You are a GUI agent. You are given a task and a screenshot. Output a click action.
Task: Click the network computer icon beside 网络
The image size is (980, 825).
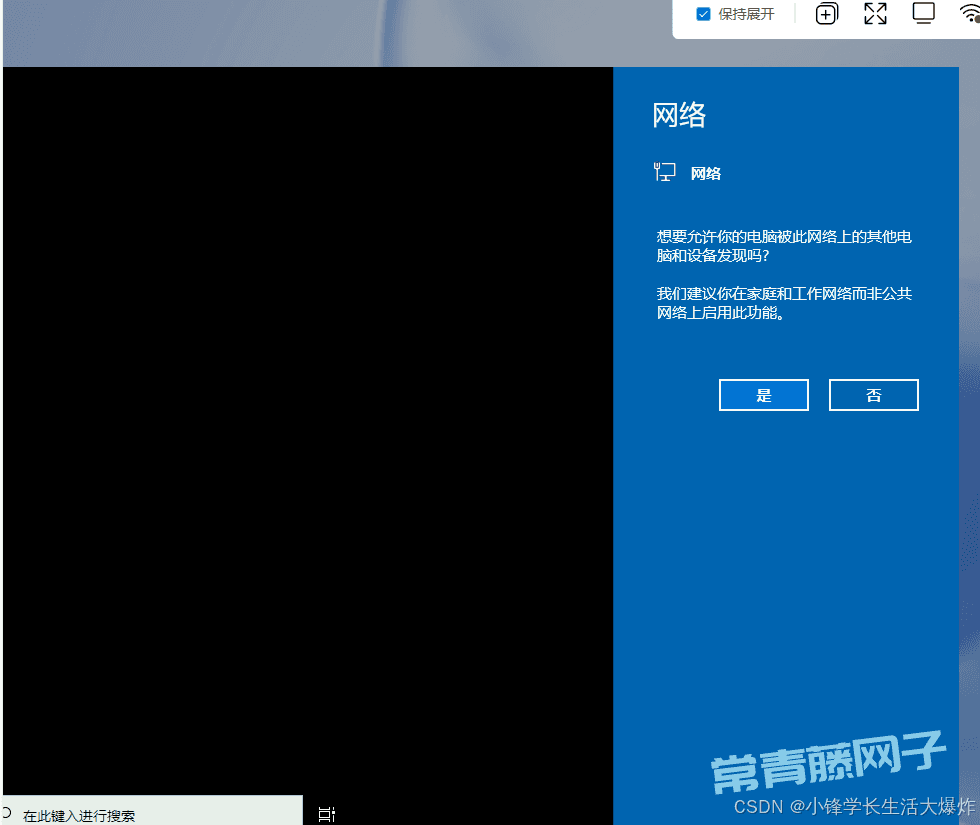coord(664,172)
